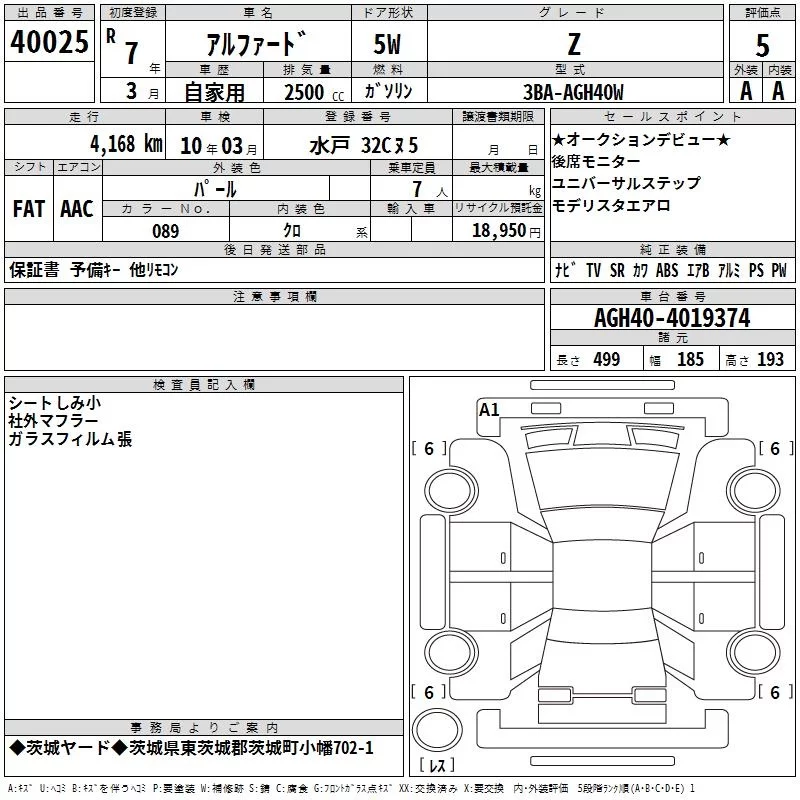Click the registration number 水戸 32Cヌ5

[x=363, y=143]
